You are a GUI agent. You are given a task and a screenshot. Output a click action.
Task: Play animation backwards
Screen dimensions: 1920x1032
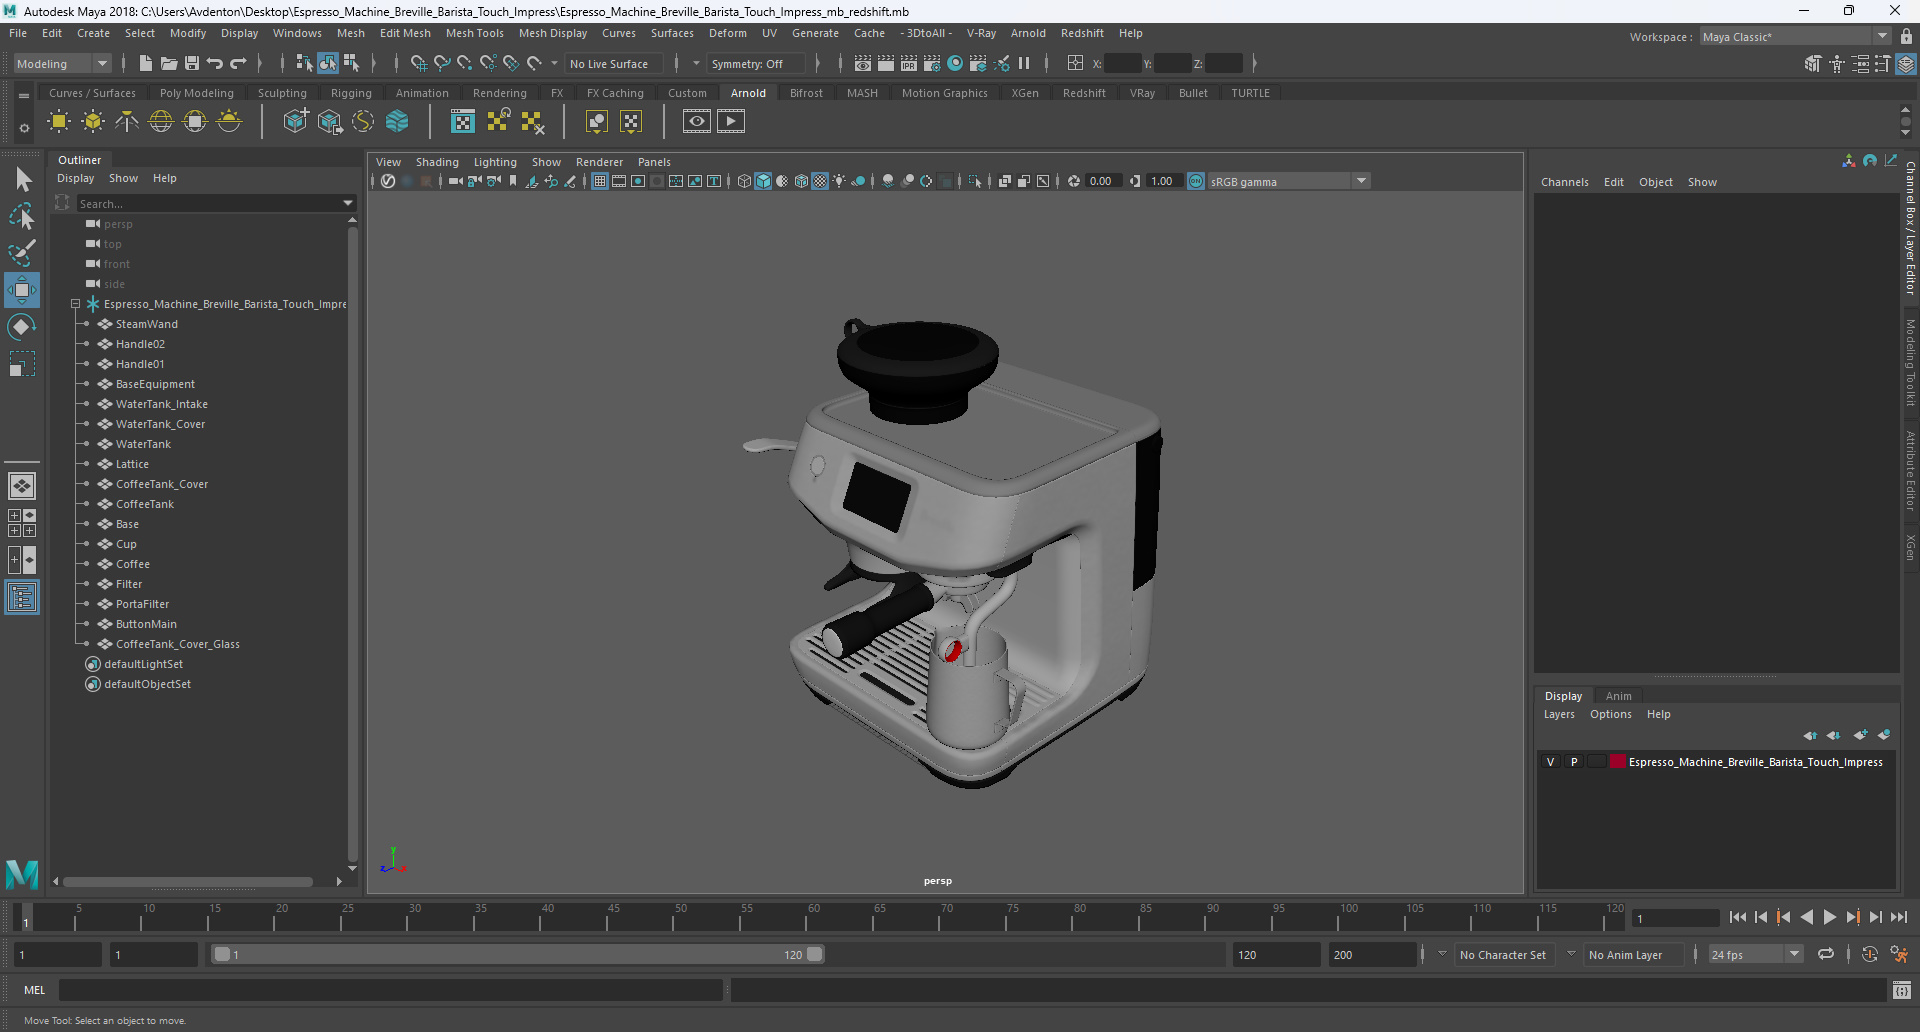coord(1807,917)
